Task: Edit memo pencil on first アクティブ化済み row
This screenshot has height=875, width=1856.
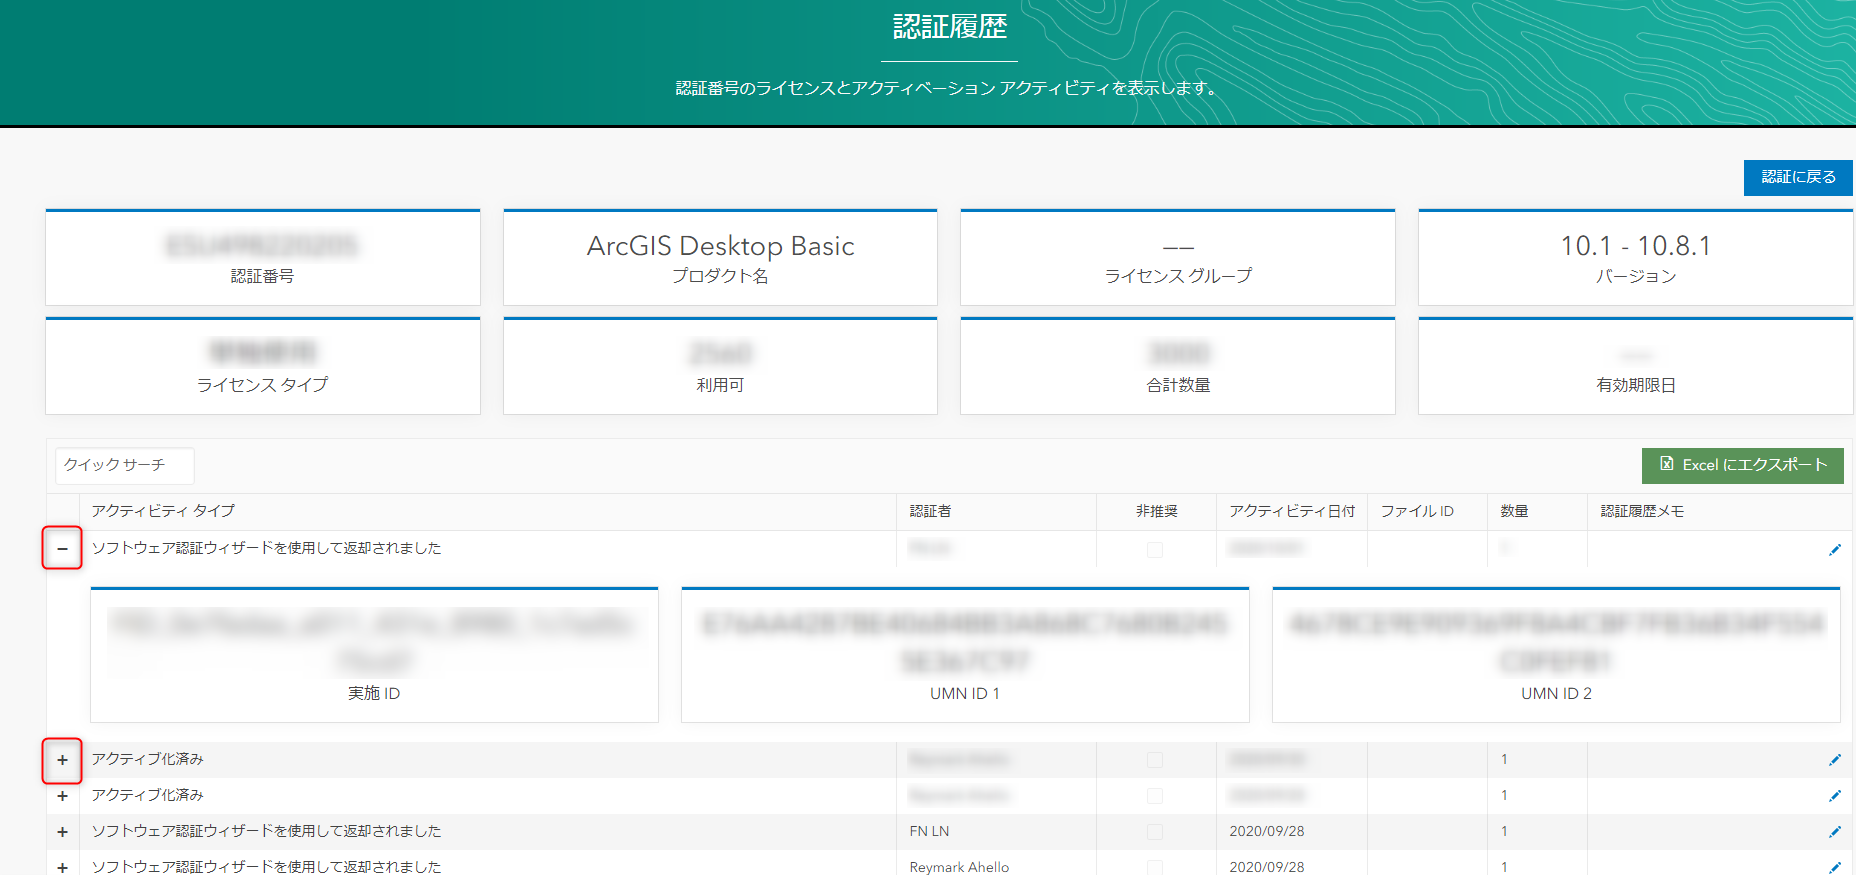Action: click(x=1834, y=760)
